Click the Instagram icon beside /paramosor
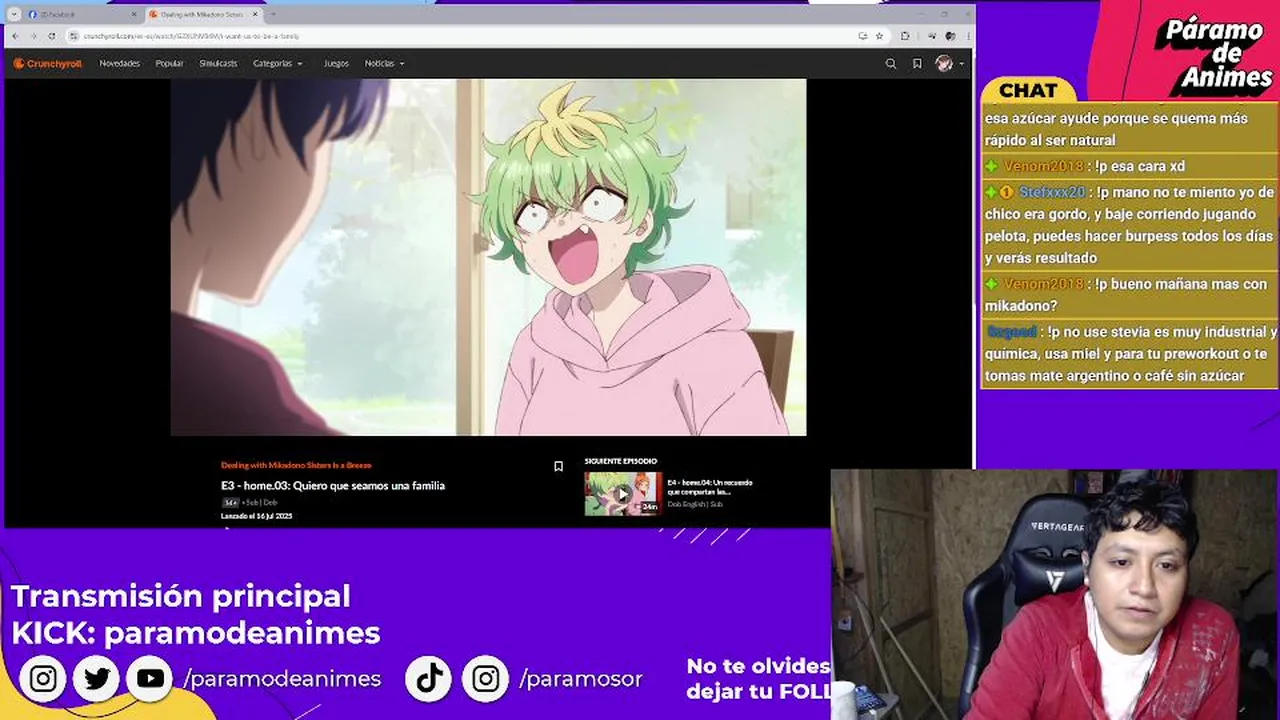The height and width of the screenshot is (720, 1280). [x=486, y=679]
